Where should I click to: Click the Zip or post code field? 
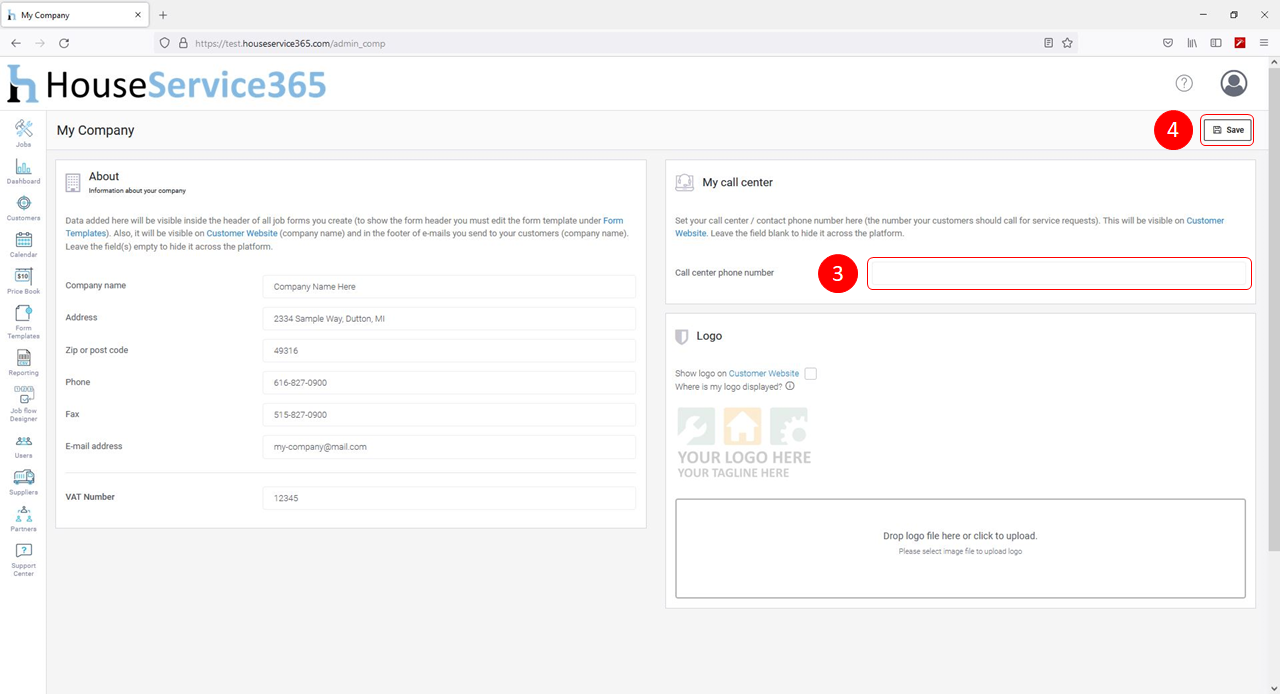click(449, 350)
